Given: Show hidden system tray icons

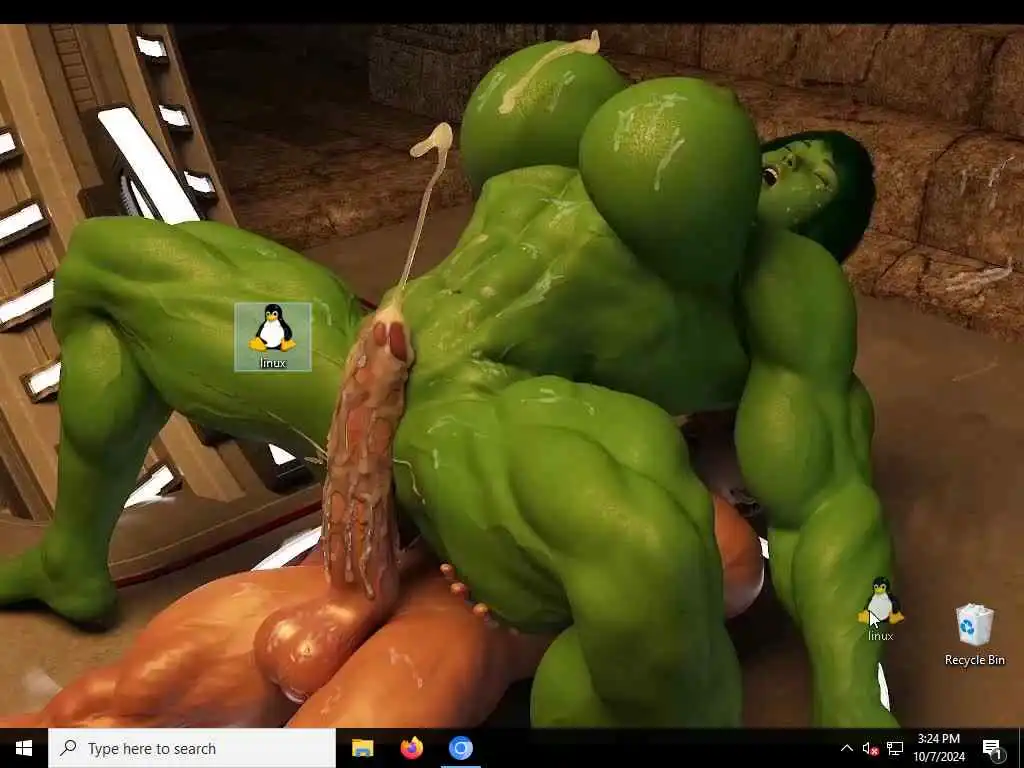Looking at the screenshot, I should click(846, 748).
